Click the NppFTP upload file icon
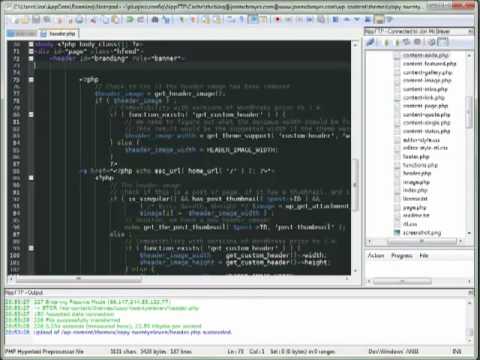 coord(397,42)
